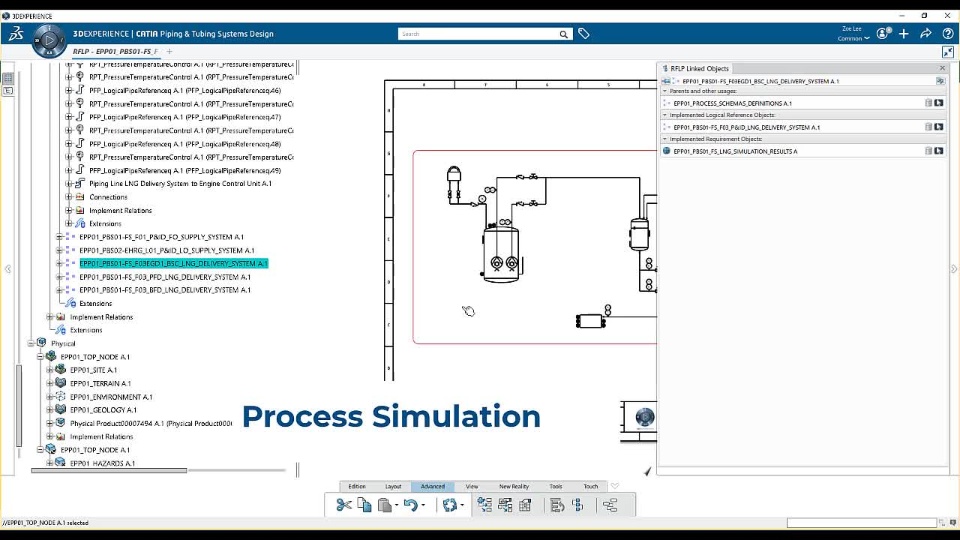Collapse Implemented Requirement Objects section
960x540 pixels.
click(x=665, y=139)
